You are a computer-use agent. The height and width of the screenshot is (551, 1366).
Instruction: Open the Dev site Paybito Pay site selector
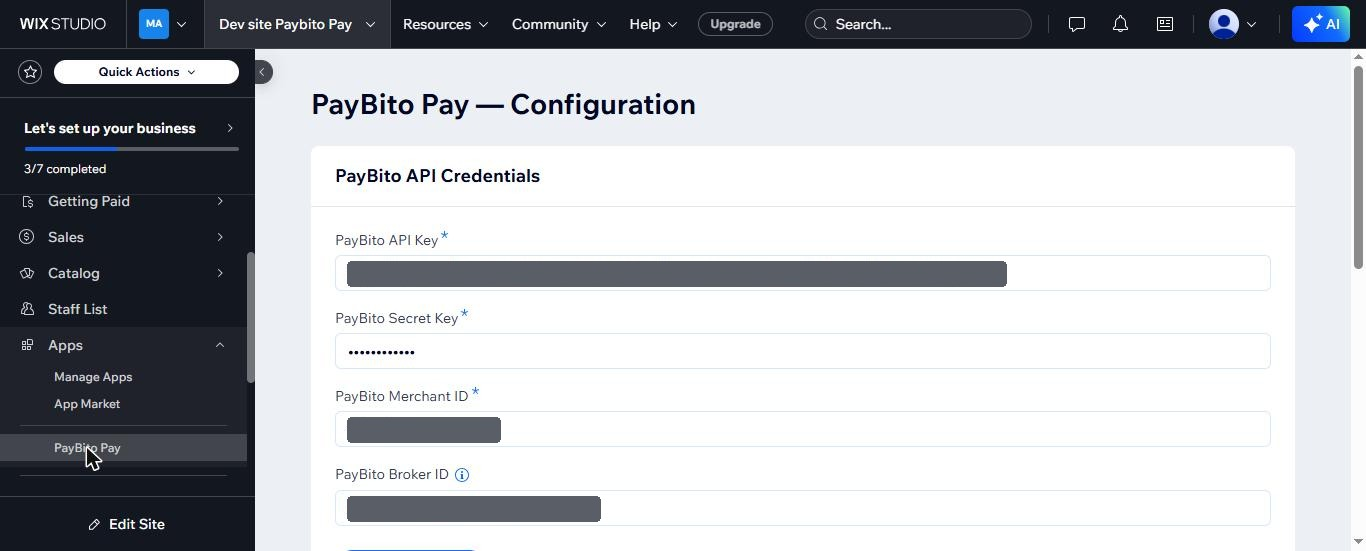[297, 24]
